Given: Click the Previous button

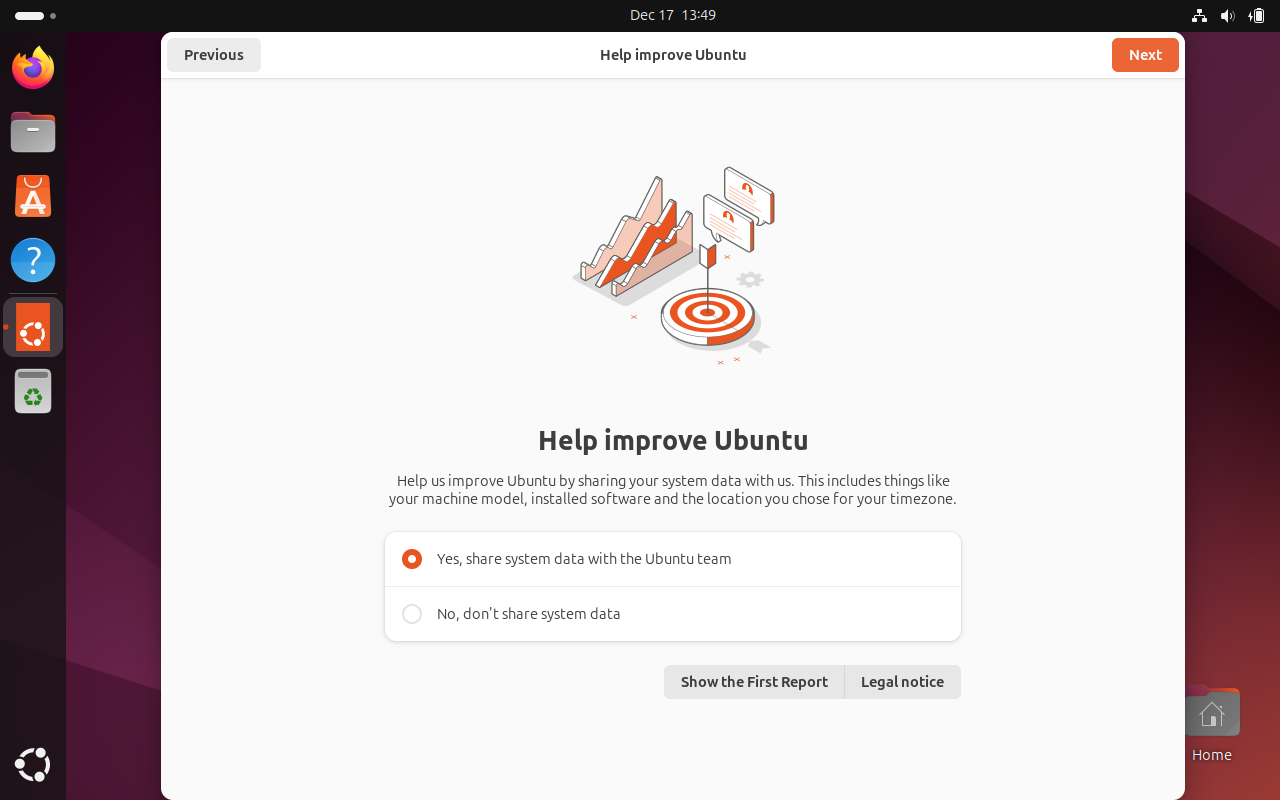Looking at the screenshot, I should point(213,55).
